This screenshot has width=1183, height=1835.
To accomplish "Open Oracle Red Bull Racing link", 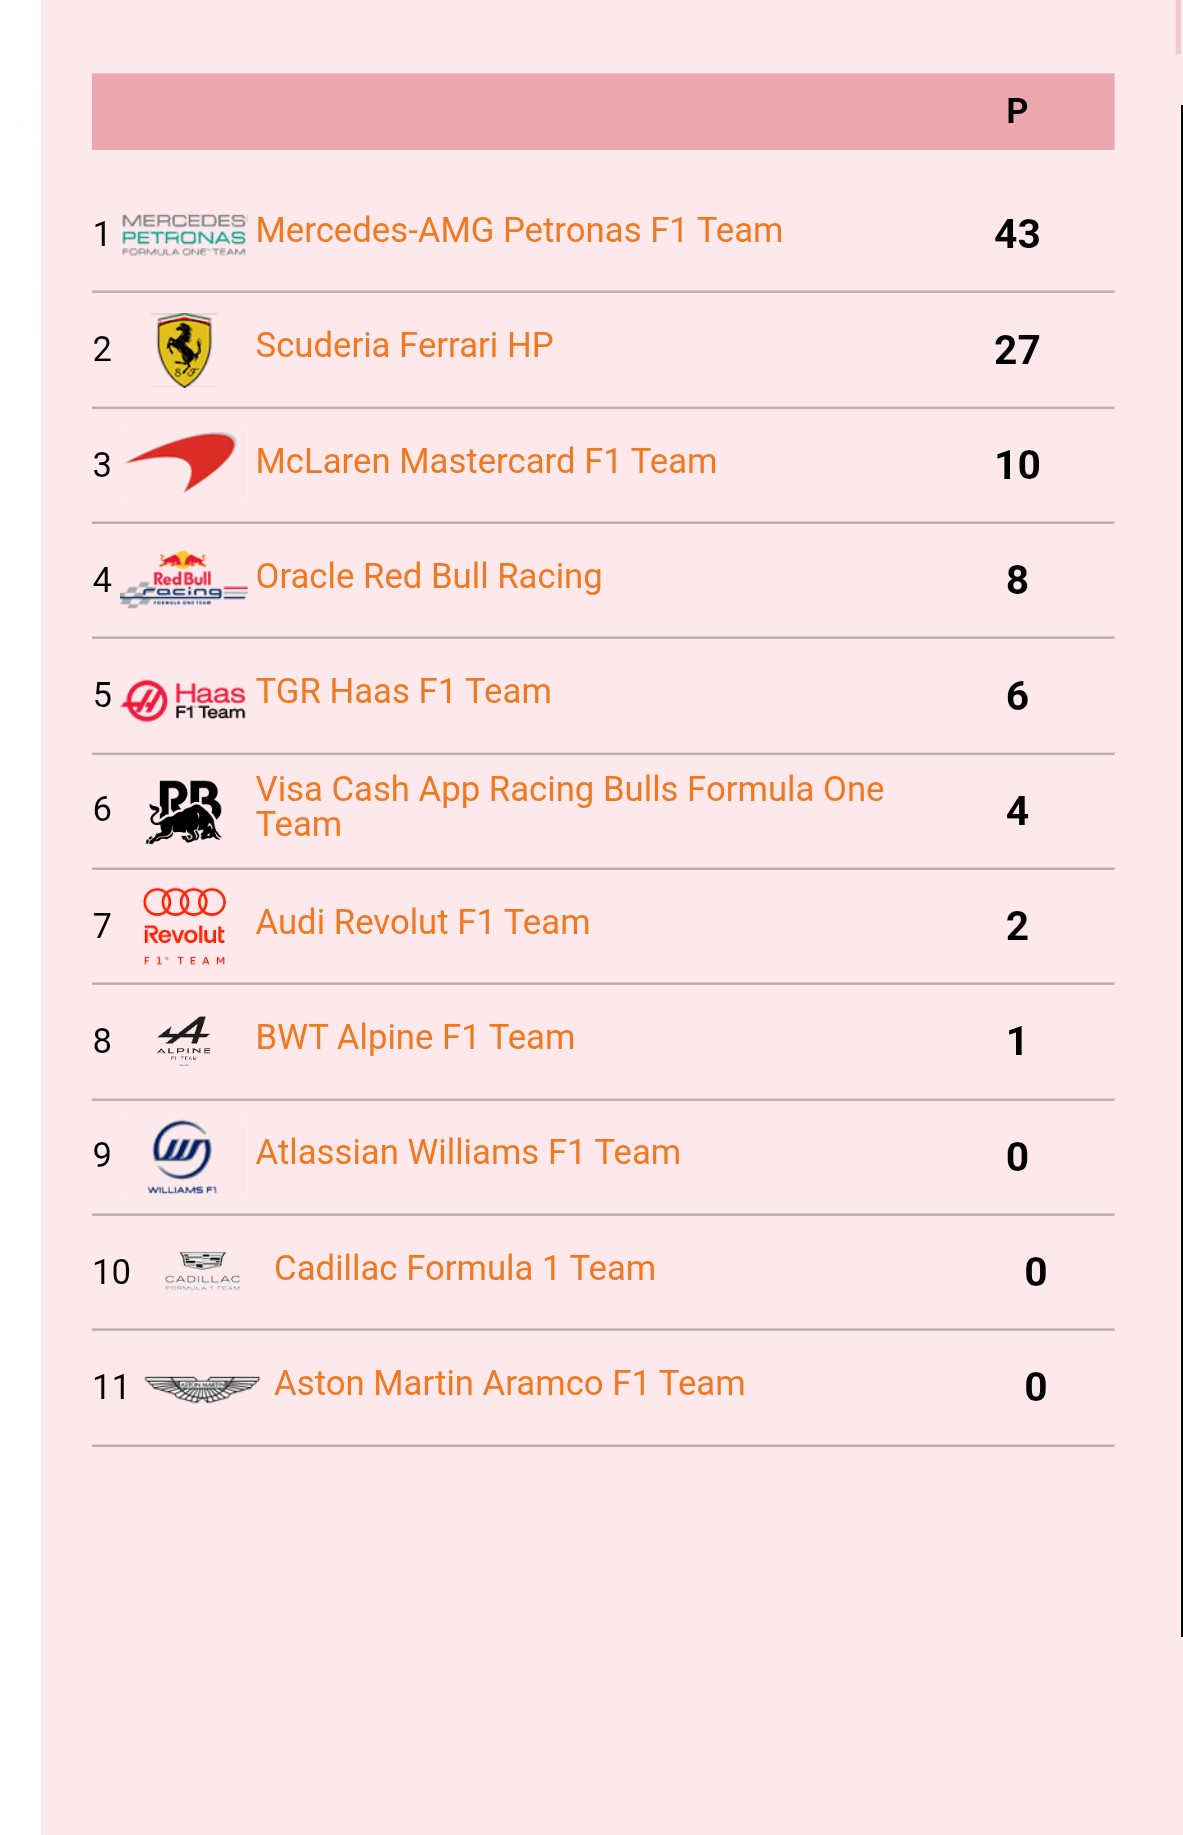I will tap(429, 577).
